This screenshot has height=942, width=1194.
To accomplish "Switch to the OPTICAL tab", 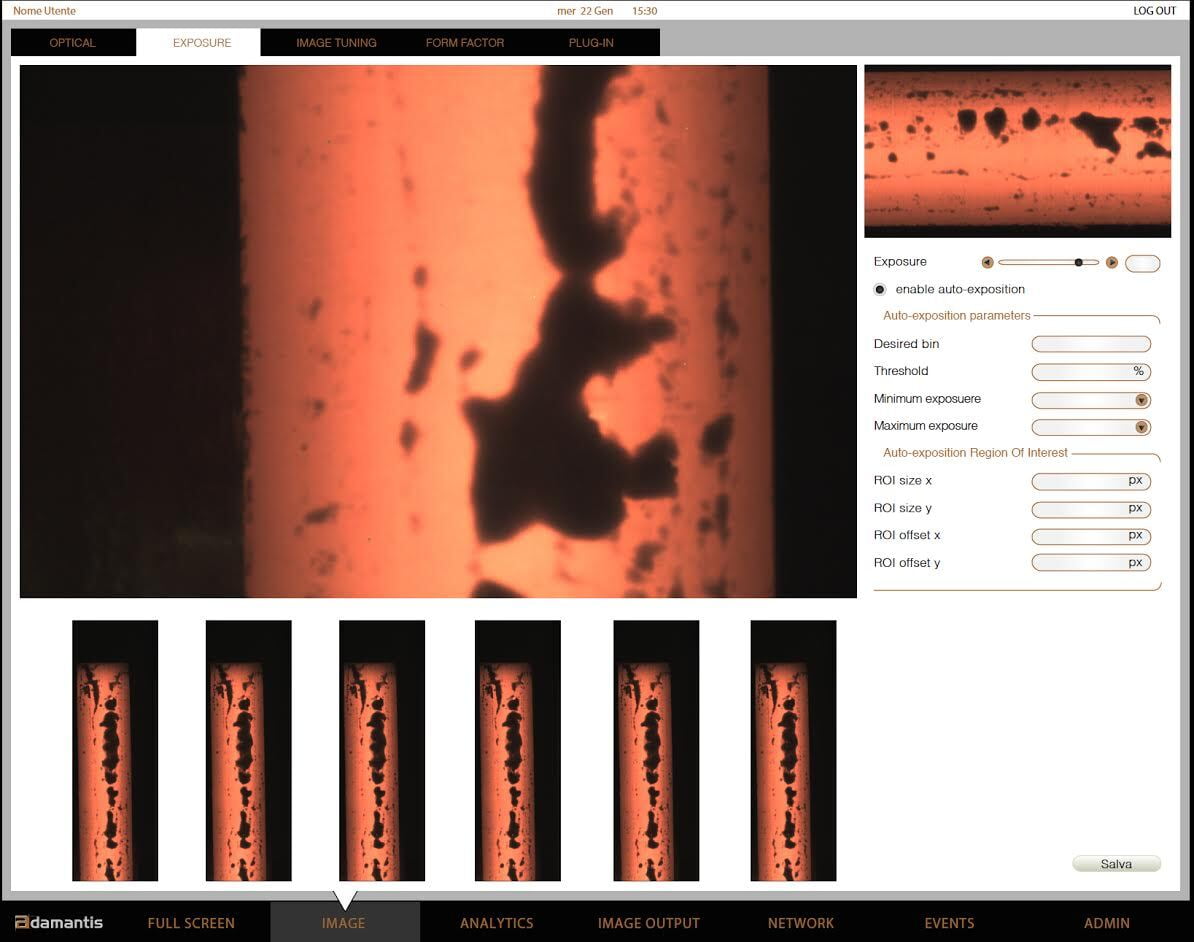I will (73, 43).
